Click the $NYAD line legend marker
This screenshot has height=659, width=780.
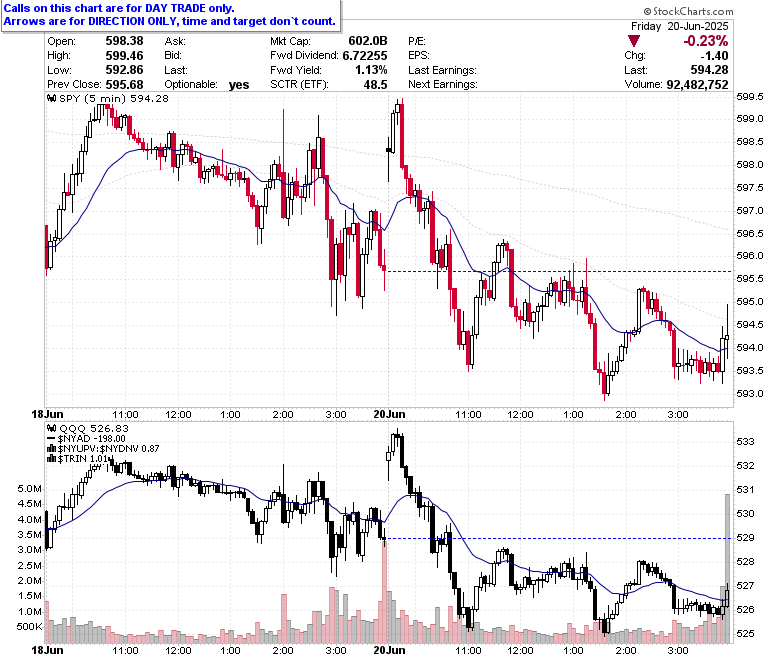tap(51, 439)
